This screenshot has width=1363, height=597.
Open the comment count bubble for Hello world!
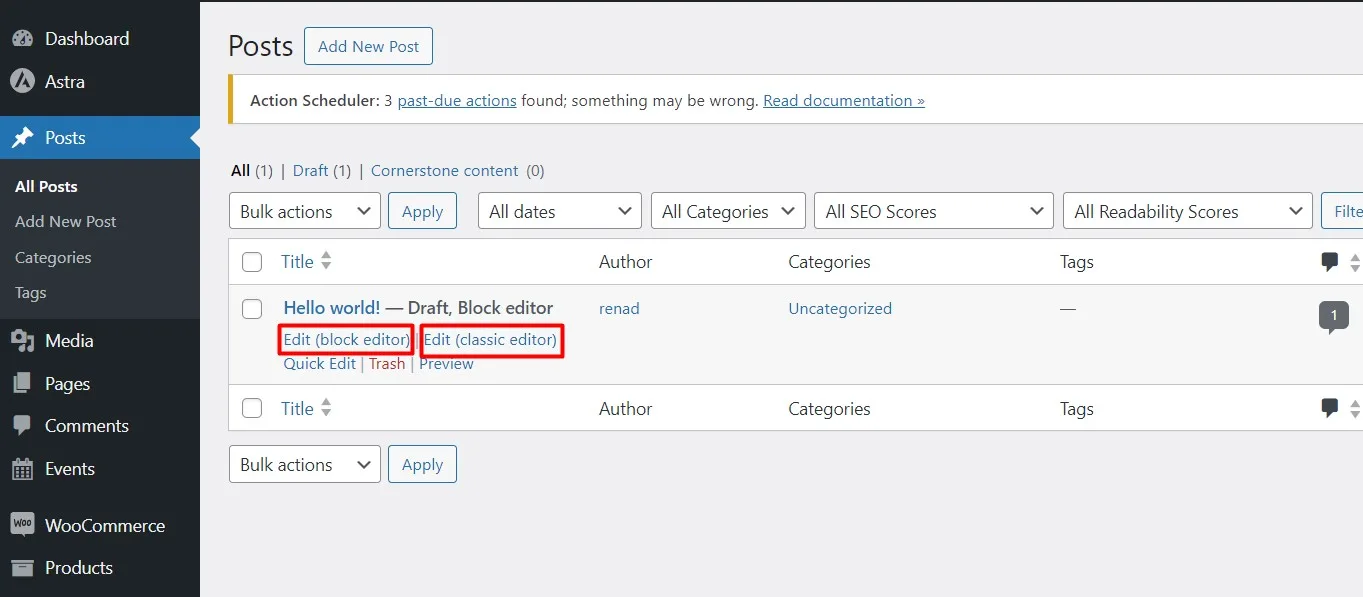coord(1333,317)
